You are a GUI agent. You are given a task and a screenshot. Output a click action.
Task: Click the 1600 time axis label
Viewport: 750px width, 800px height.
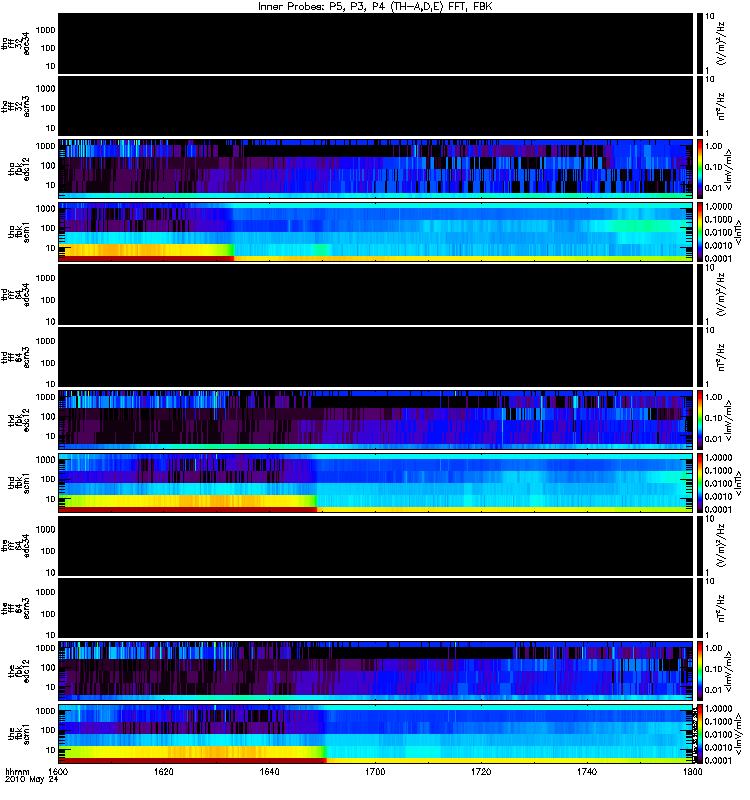pyautogui.click(x=58, y=771)
